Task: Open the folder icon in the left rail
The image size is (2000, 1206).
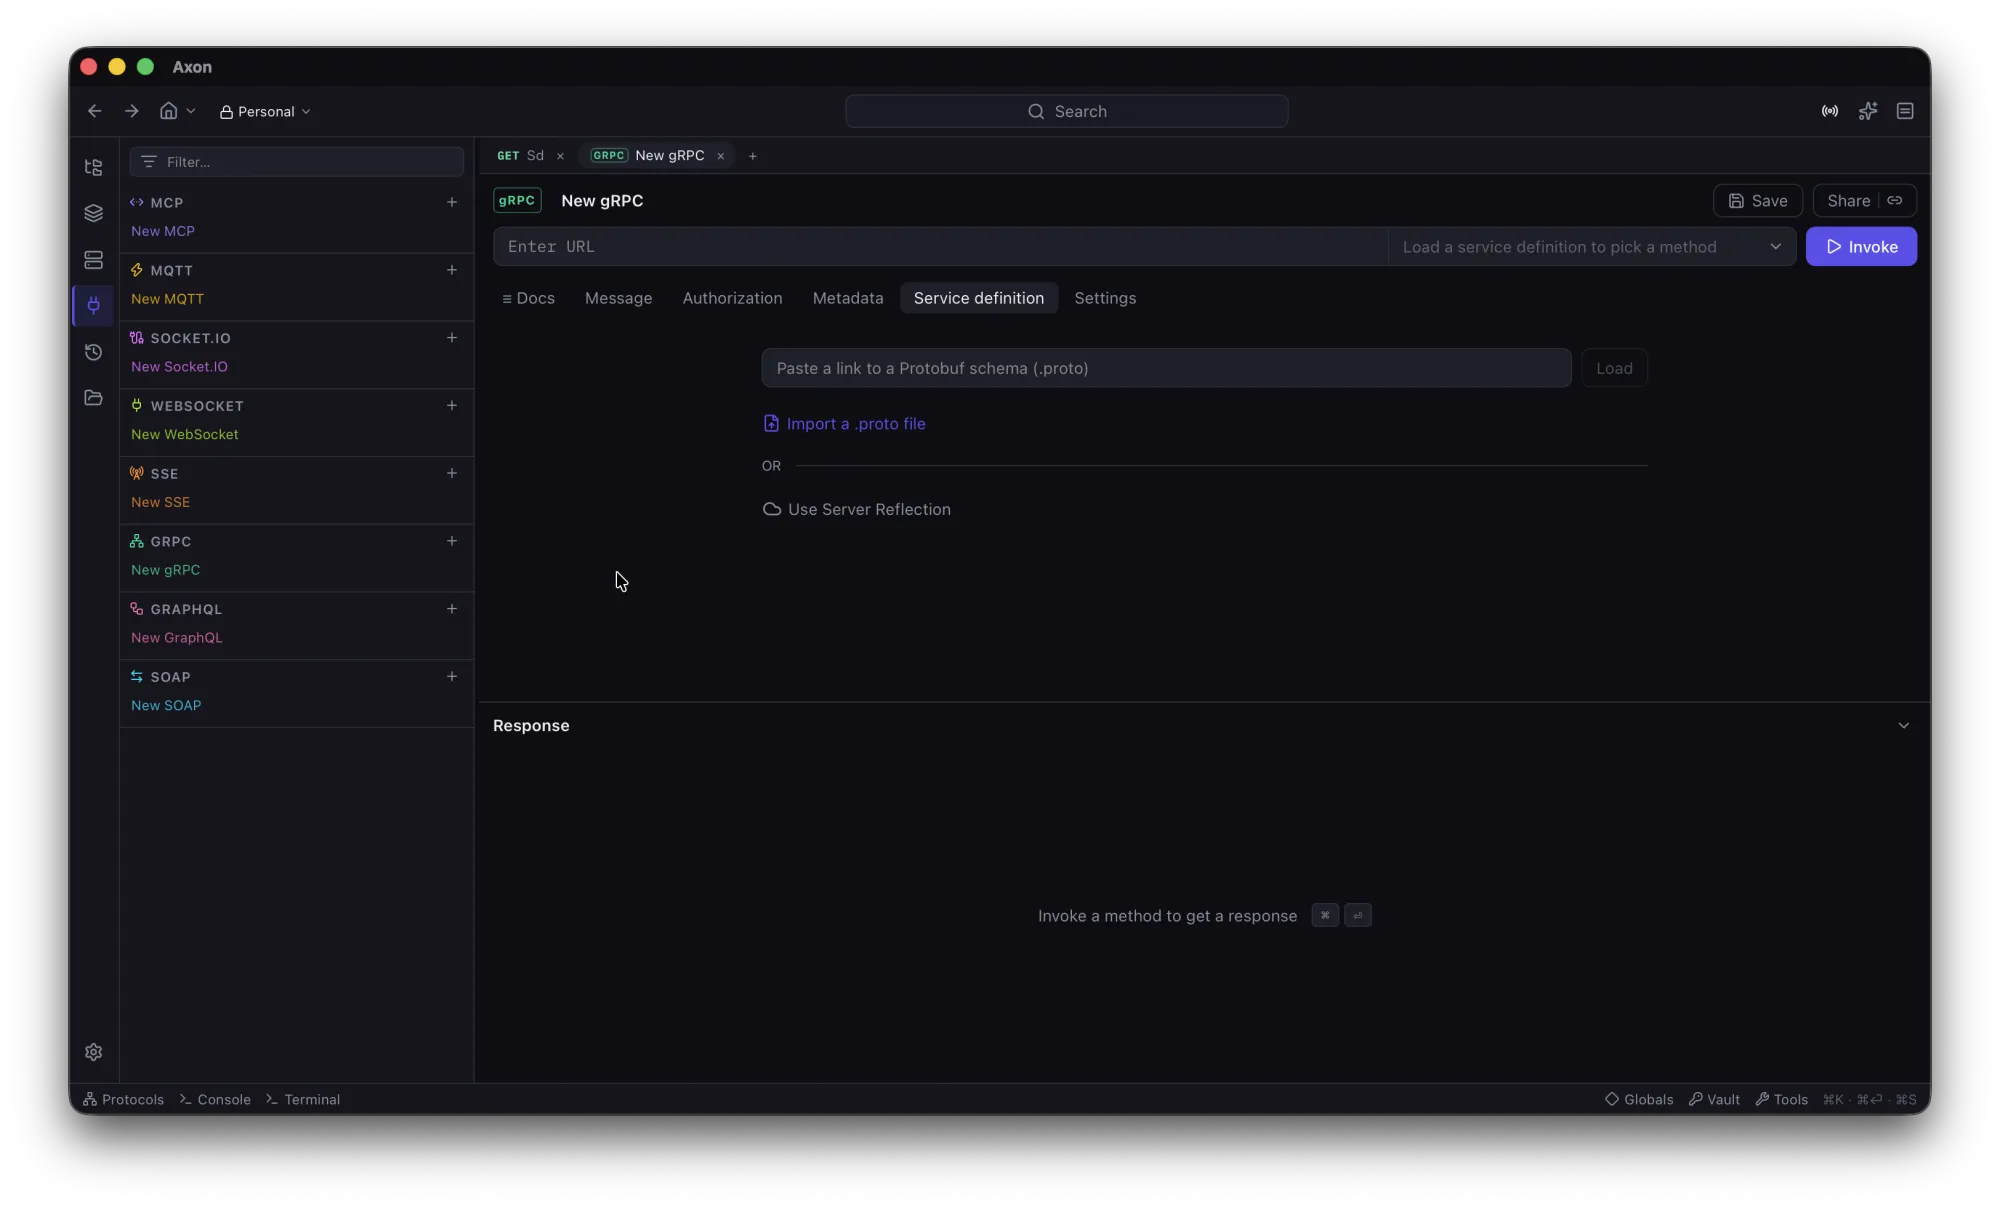Action: [x=94, y=398]
